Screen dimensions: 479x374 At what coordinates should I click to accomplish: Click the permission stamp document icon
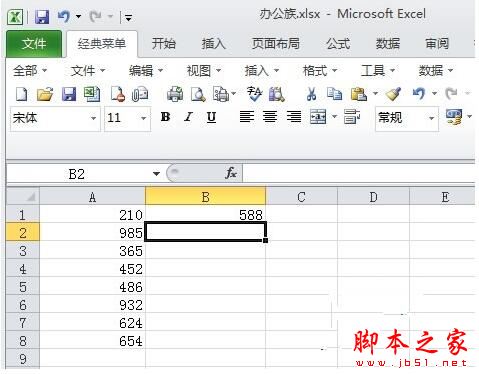[118, 94]
